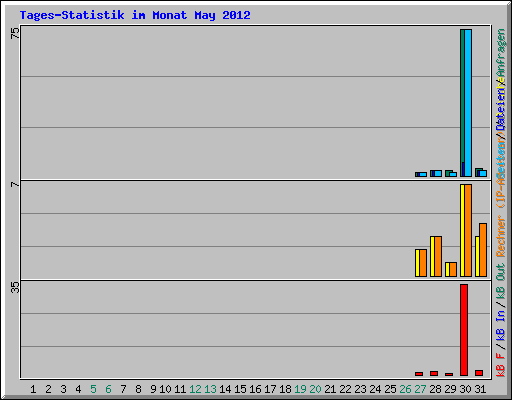The width and height of the screenshot is (512, 400).
Task: Click the orange bar for day 31
Action: coord(483,250)
